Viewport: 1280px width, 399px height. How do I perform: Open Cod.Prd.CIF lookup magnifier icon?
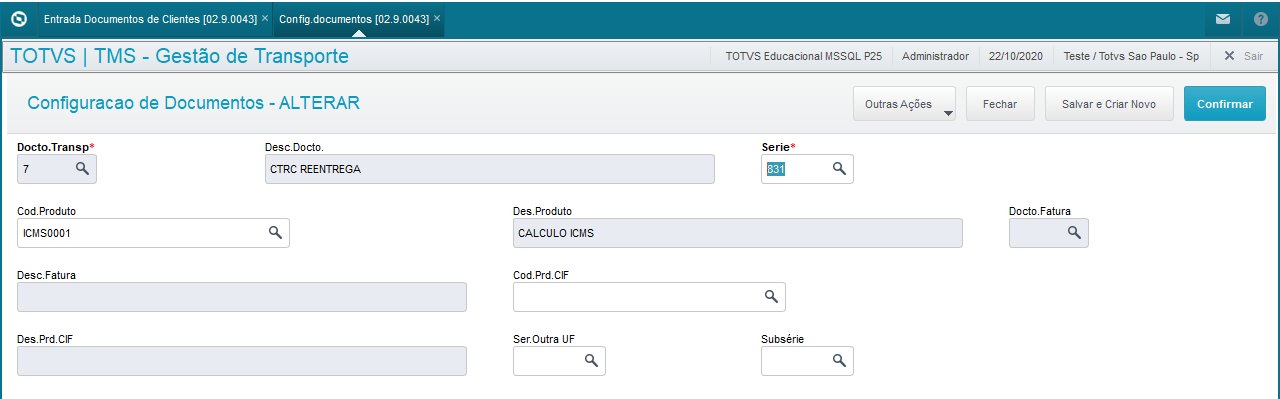pos(771,297)
